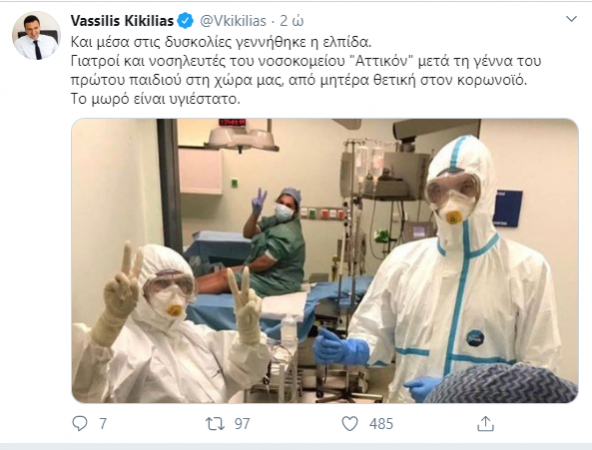
Task: Retweet using the arrows icon
Action: coord(215,424)
